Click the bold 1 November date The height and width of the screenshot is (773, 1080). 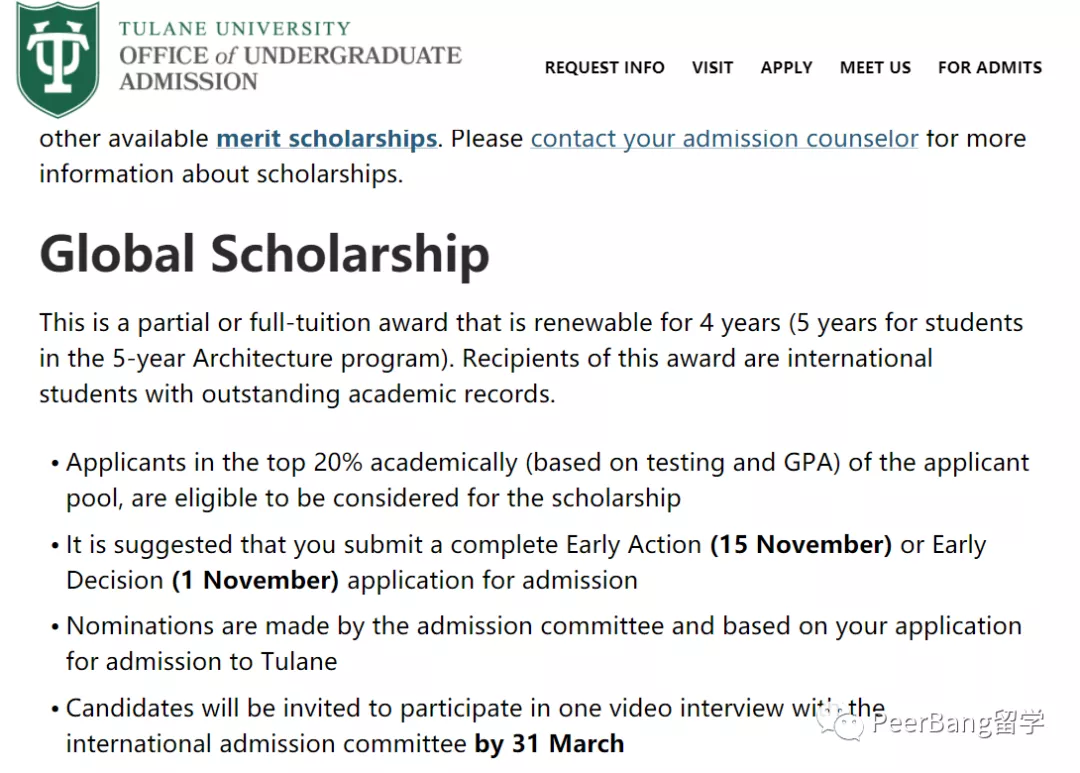(x=255, y=580)
